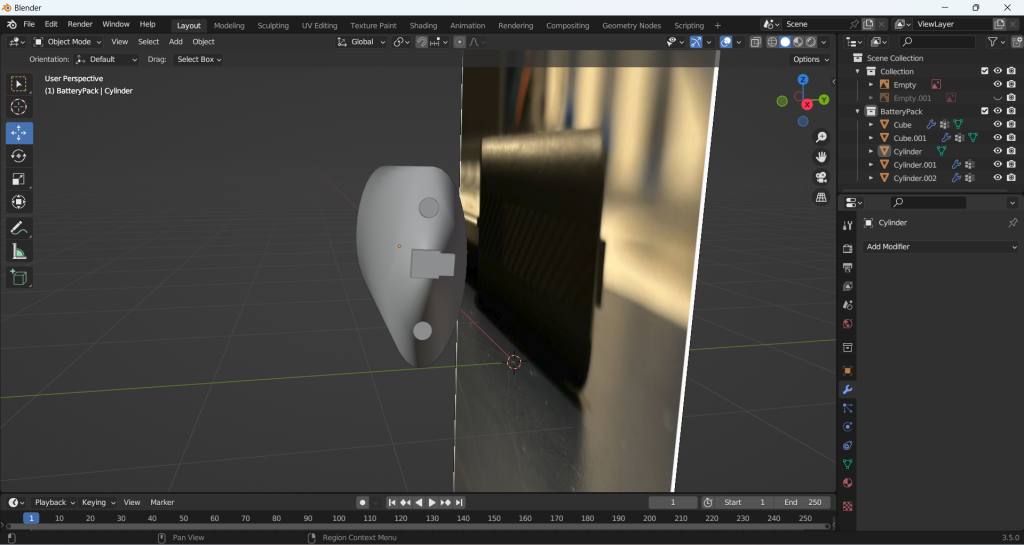Click the Add Cube tool
The image size is (1024, 545).
(19, 277)
